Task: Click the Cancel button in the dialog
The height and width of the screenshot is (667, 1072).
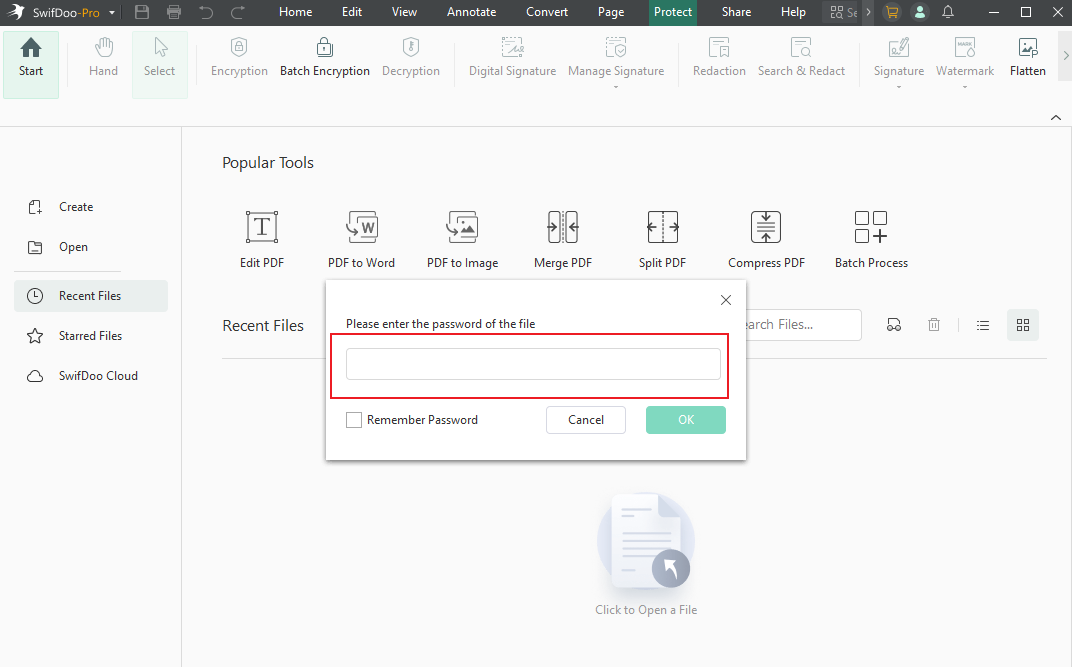Action: (585, 419)
